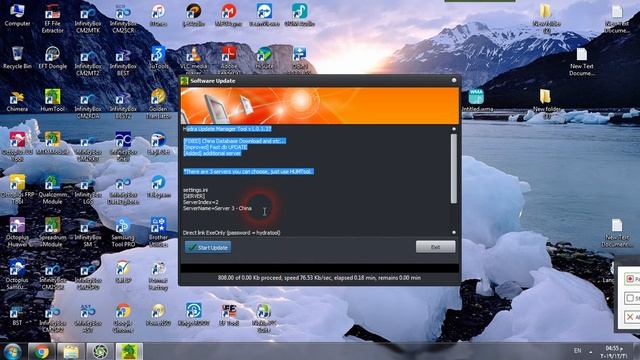640x360 pixels.
Task: Open File Explorer from the taskbar
Action: click(x=71, y=351)
